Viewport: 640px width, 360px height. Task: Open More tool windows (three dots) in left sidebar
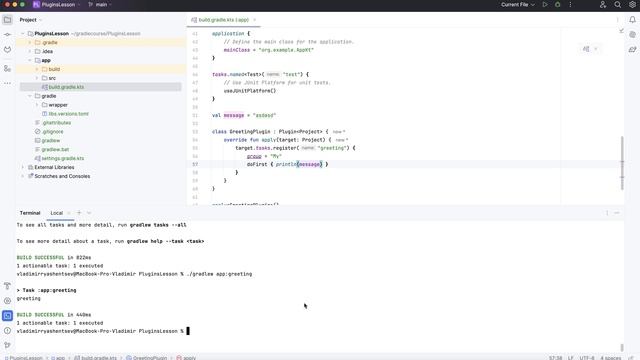click(x=7, y=83)
